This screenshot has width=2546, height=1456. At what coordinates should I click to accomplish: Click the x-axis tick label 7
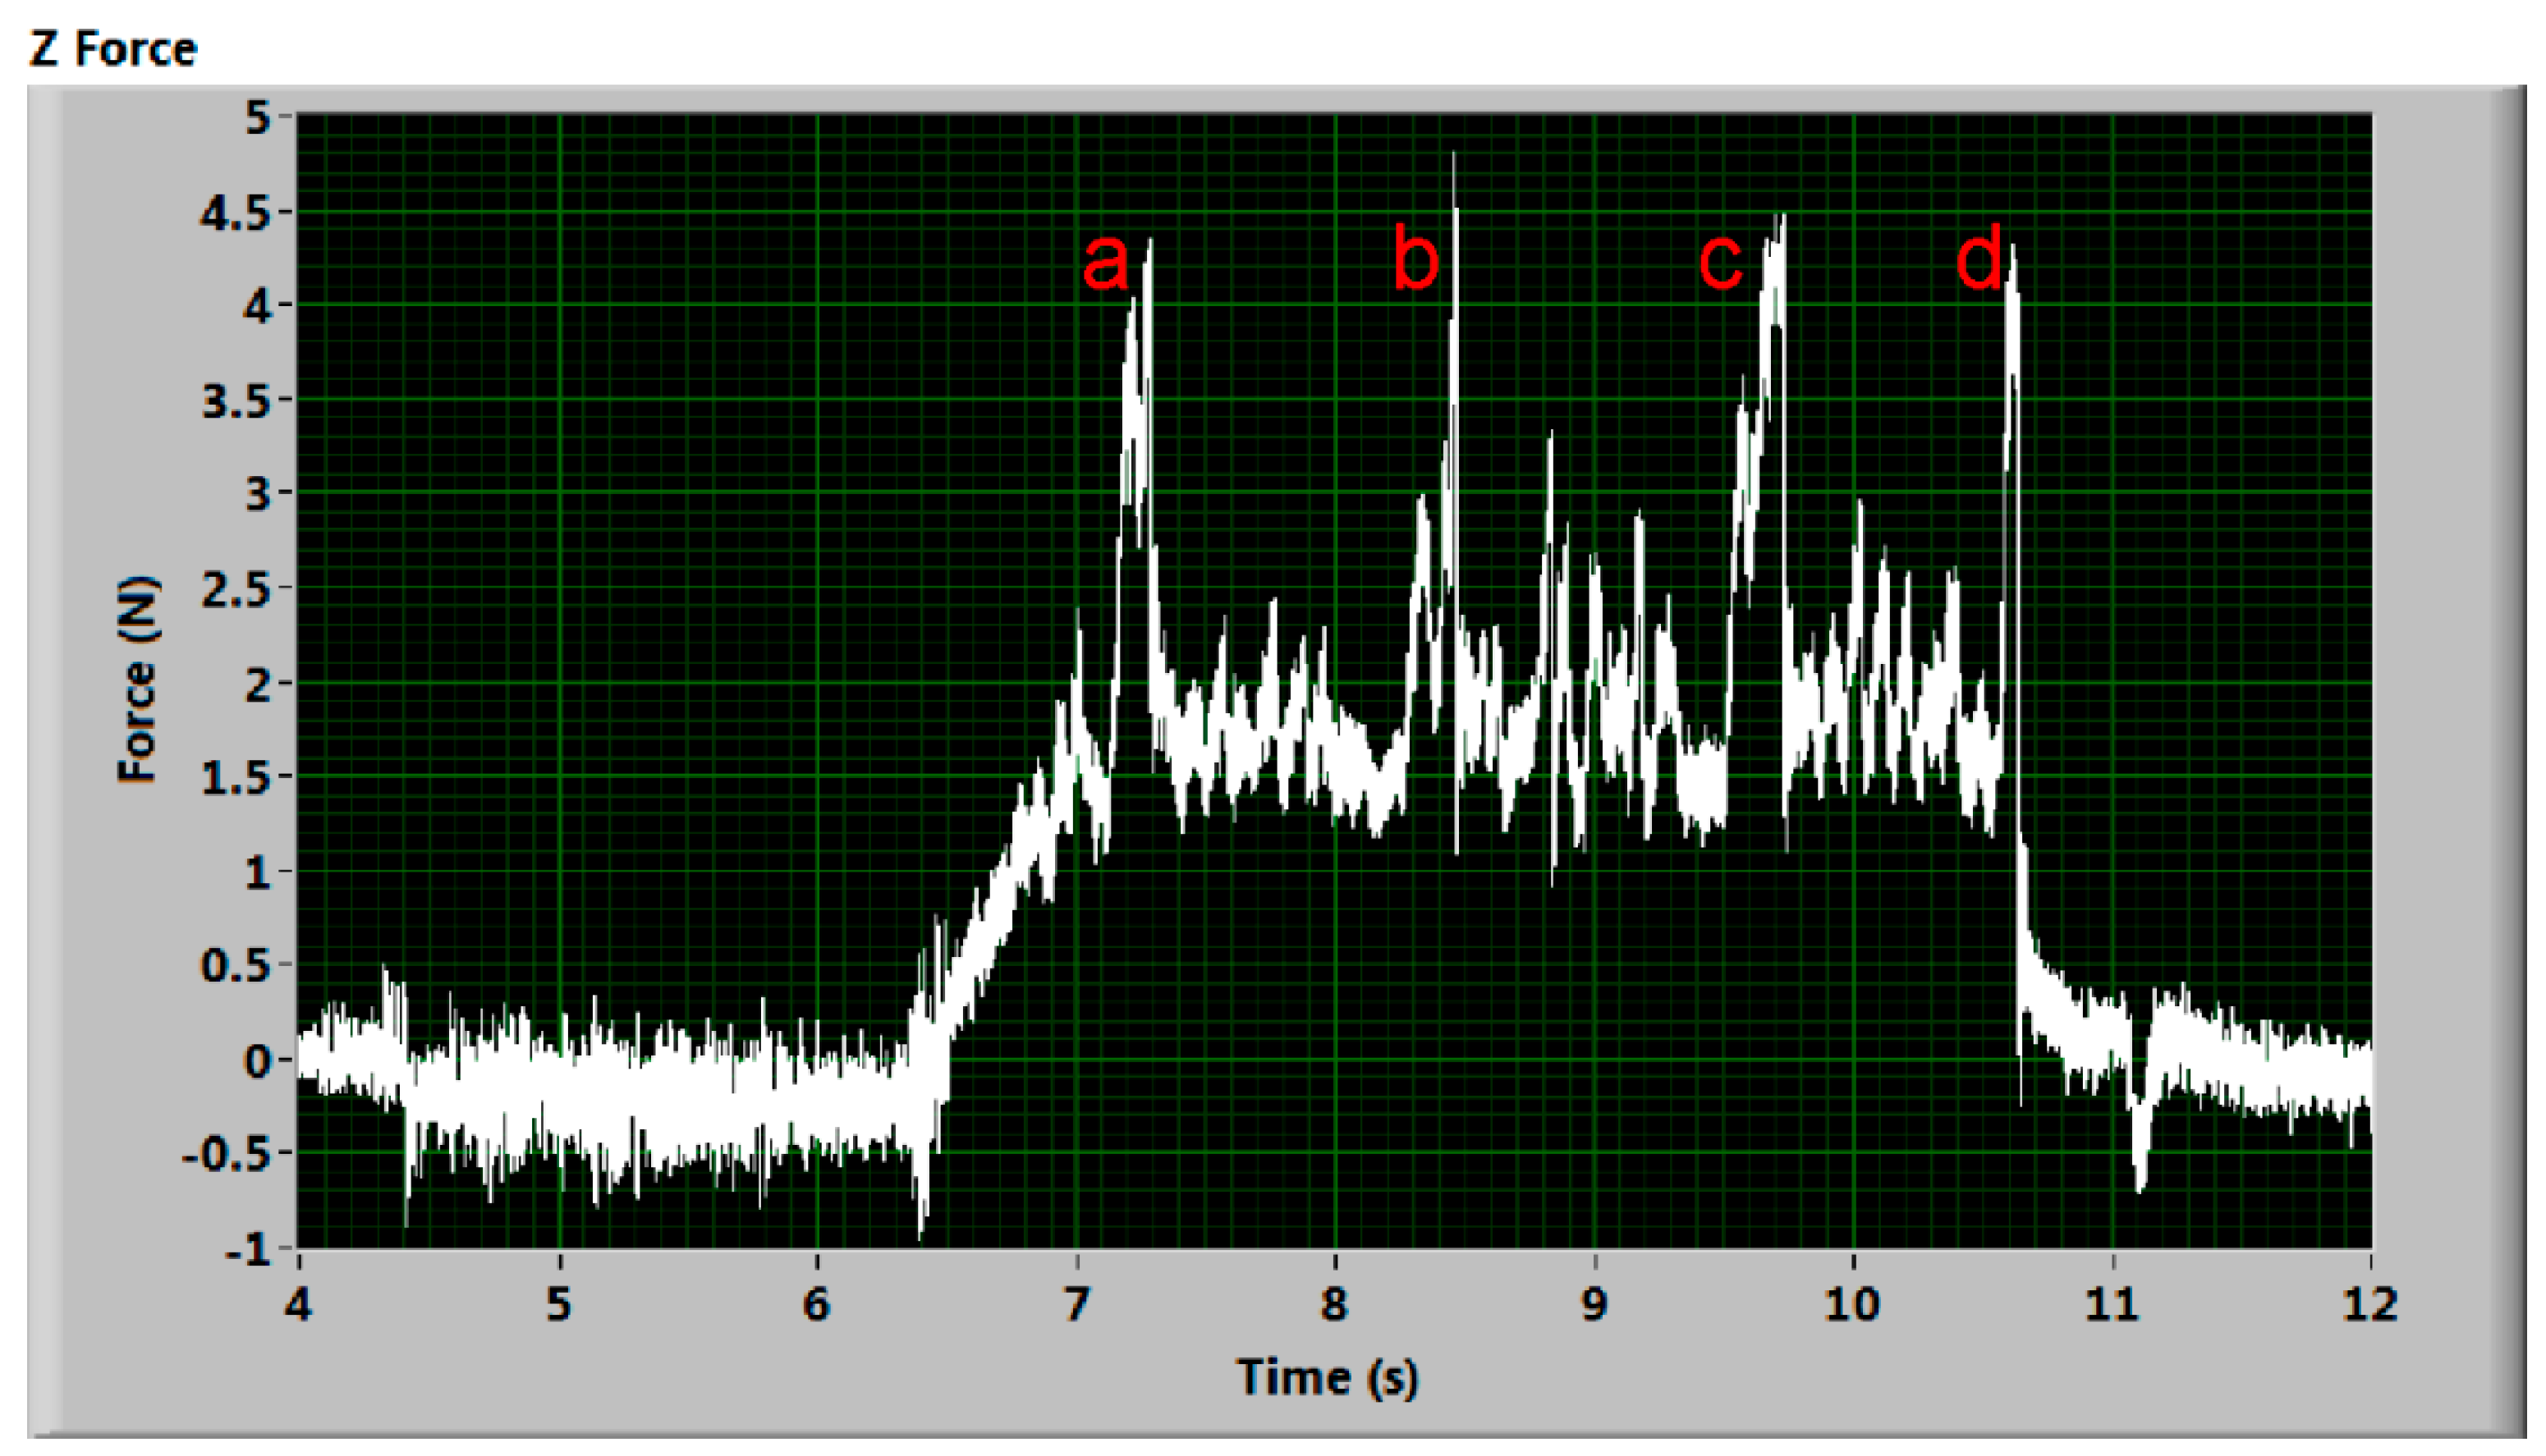(1076, 1304)
